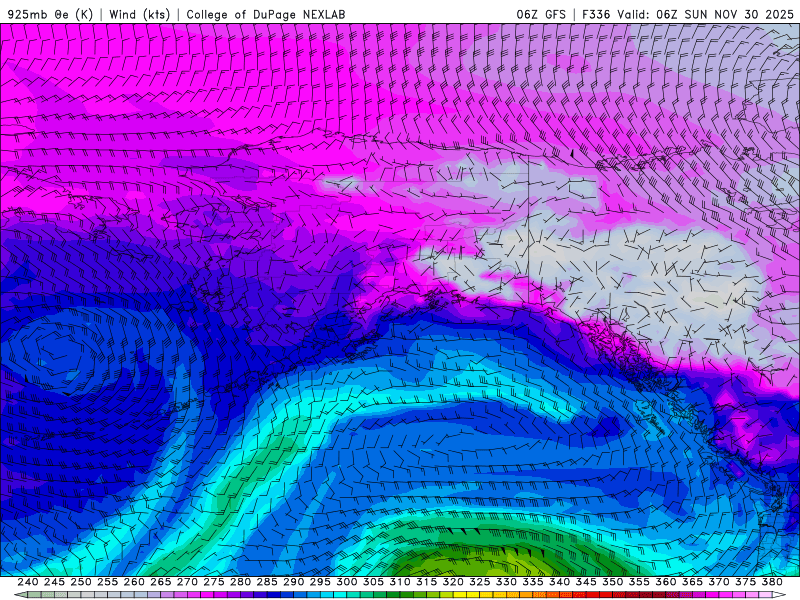The width and height of the screenshot is (800, 600).
Task: Click the 370 color scale label
Action: [x=718, y=582]
